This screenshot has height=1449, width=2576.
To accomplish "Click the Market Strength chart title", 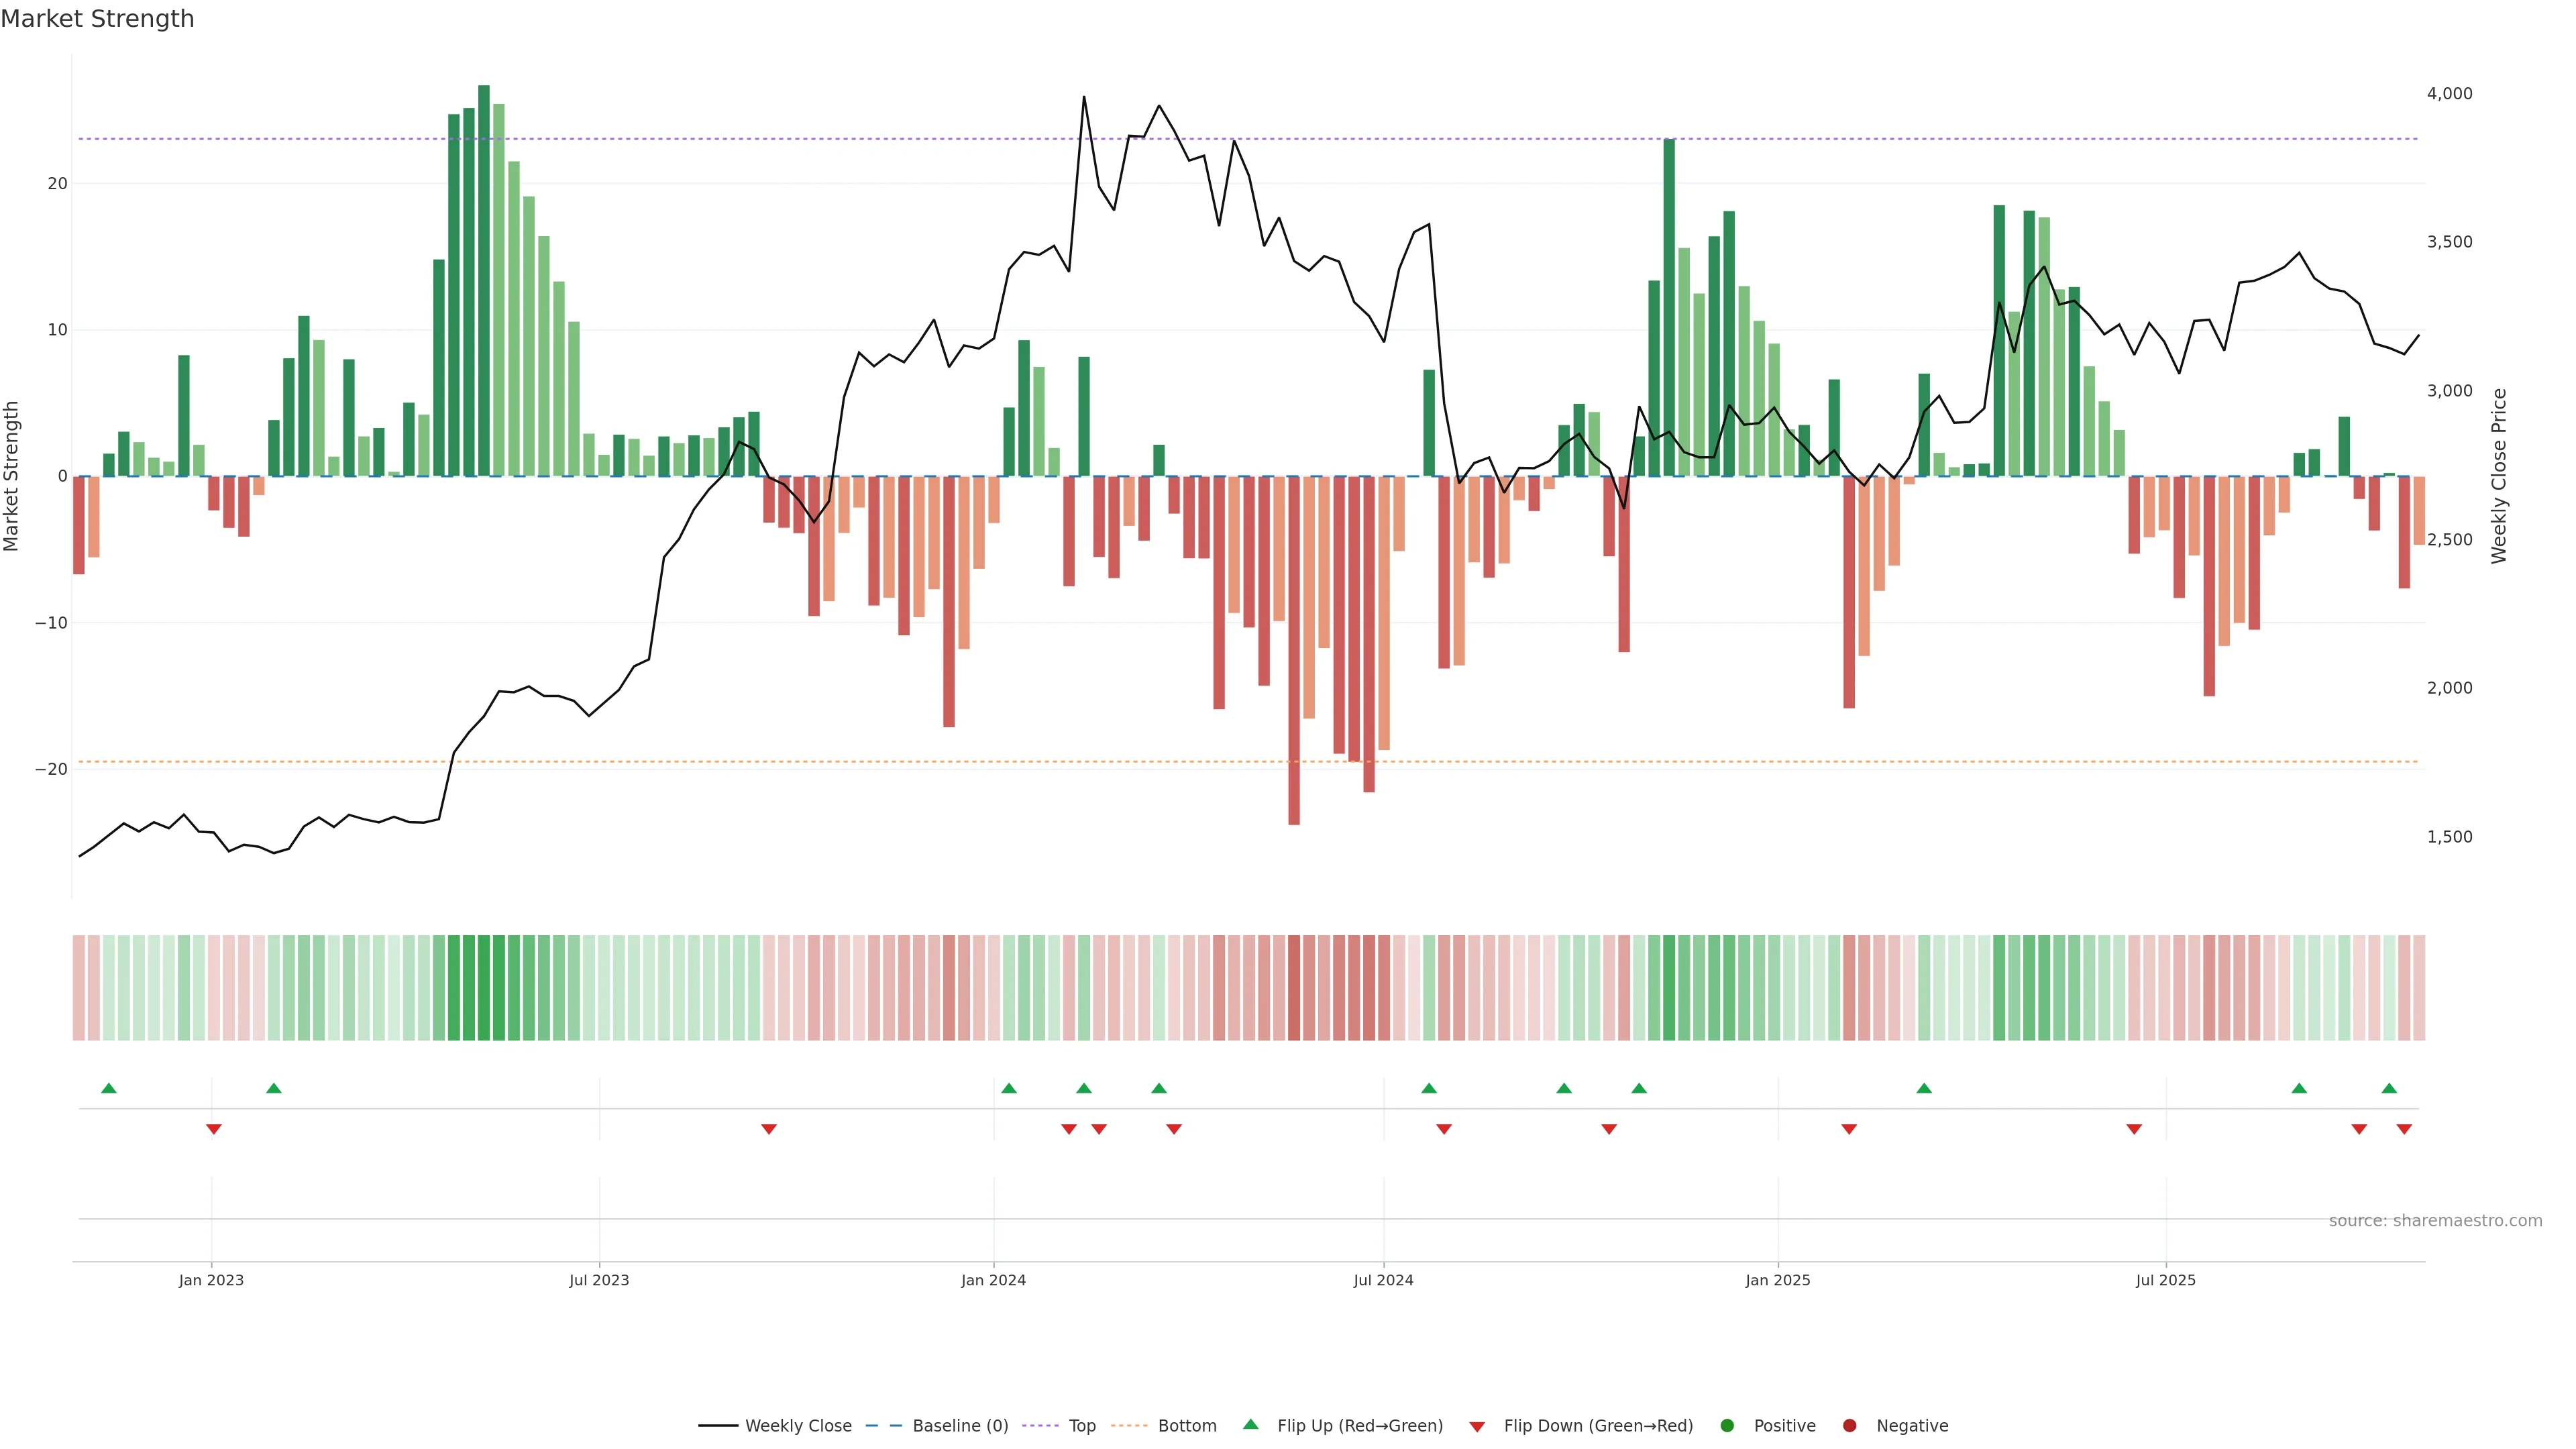I will click(x=97, y=19).
